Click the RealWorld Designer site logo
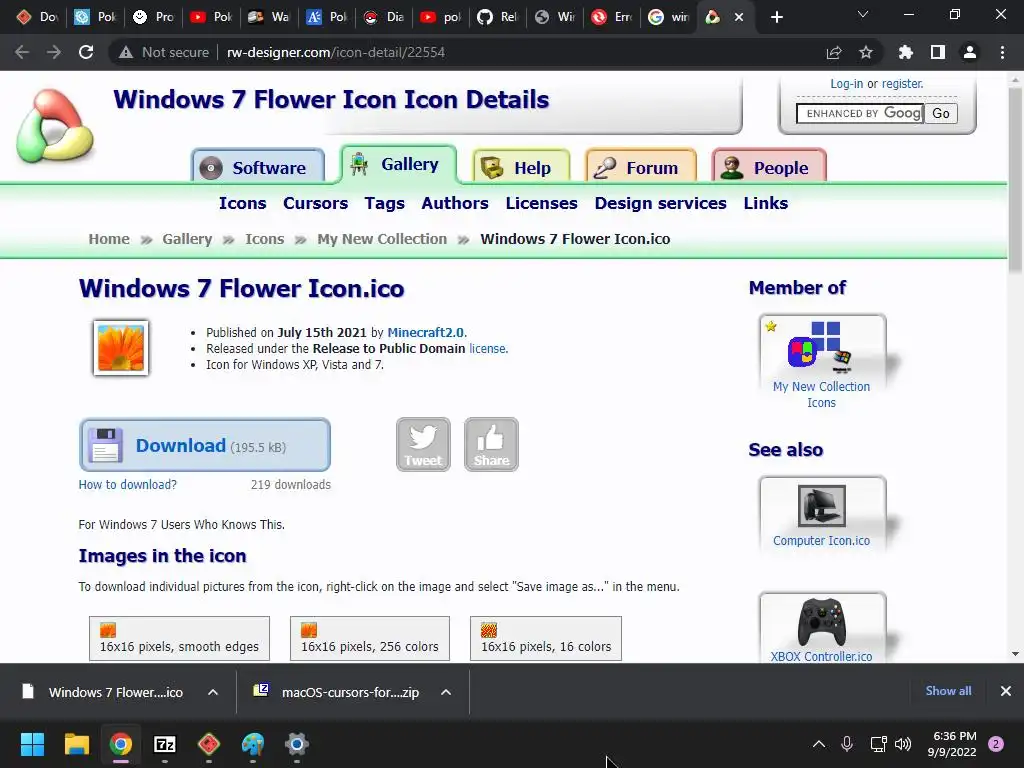Viewport: 1024px width, 768px height. point(55,126)
